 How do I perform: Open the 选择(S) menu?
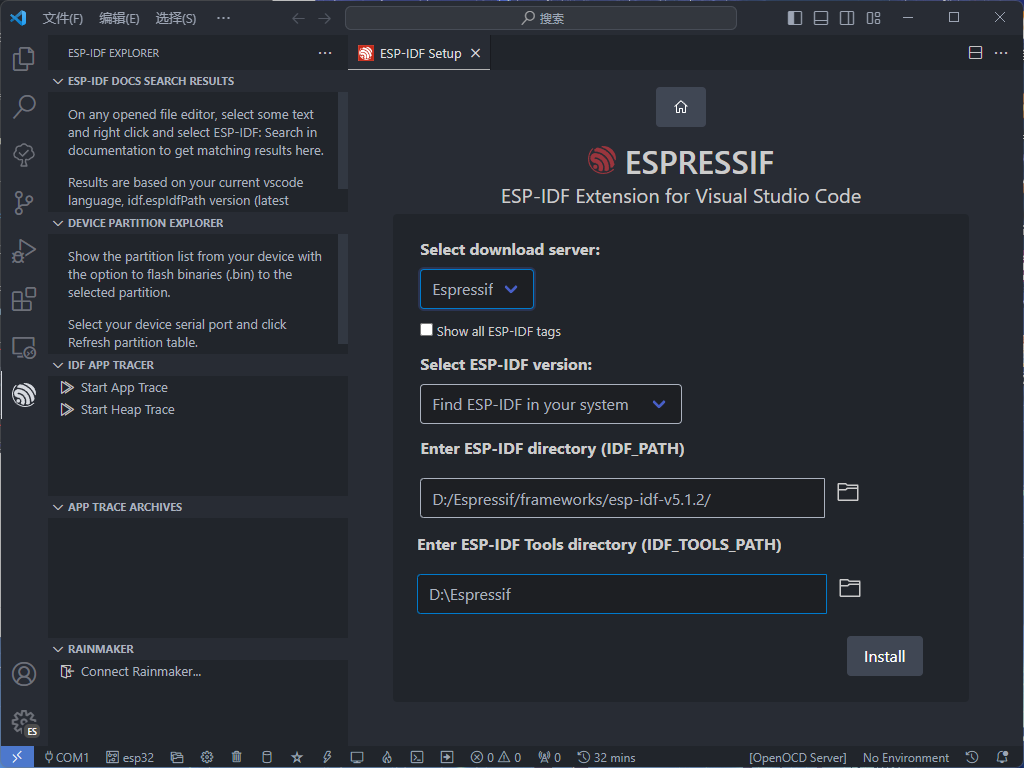(176, 18)
